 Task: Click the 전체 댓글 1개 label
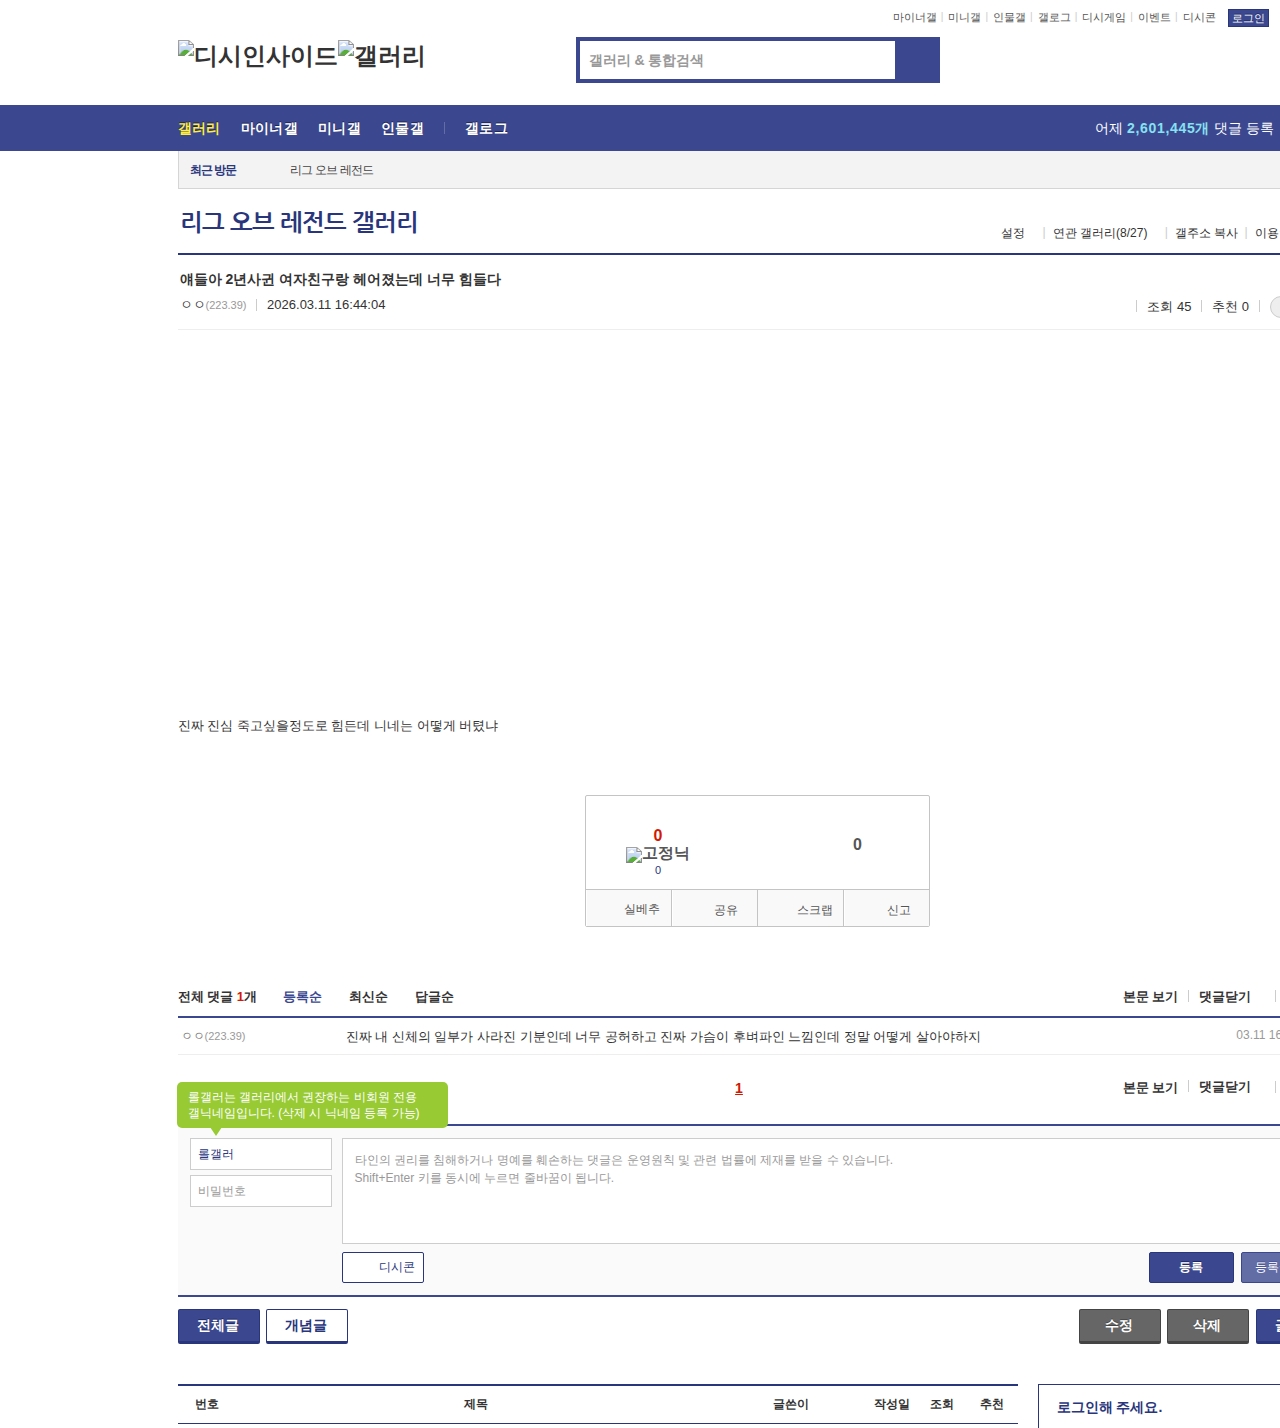pos(217,997)
